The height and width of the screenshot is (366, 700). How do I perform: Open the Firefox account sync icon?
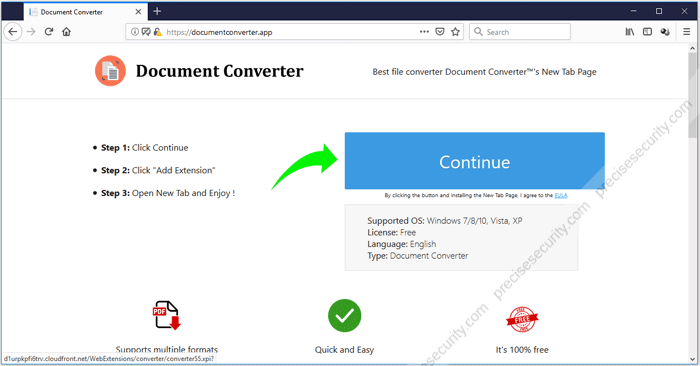[665, 32]
